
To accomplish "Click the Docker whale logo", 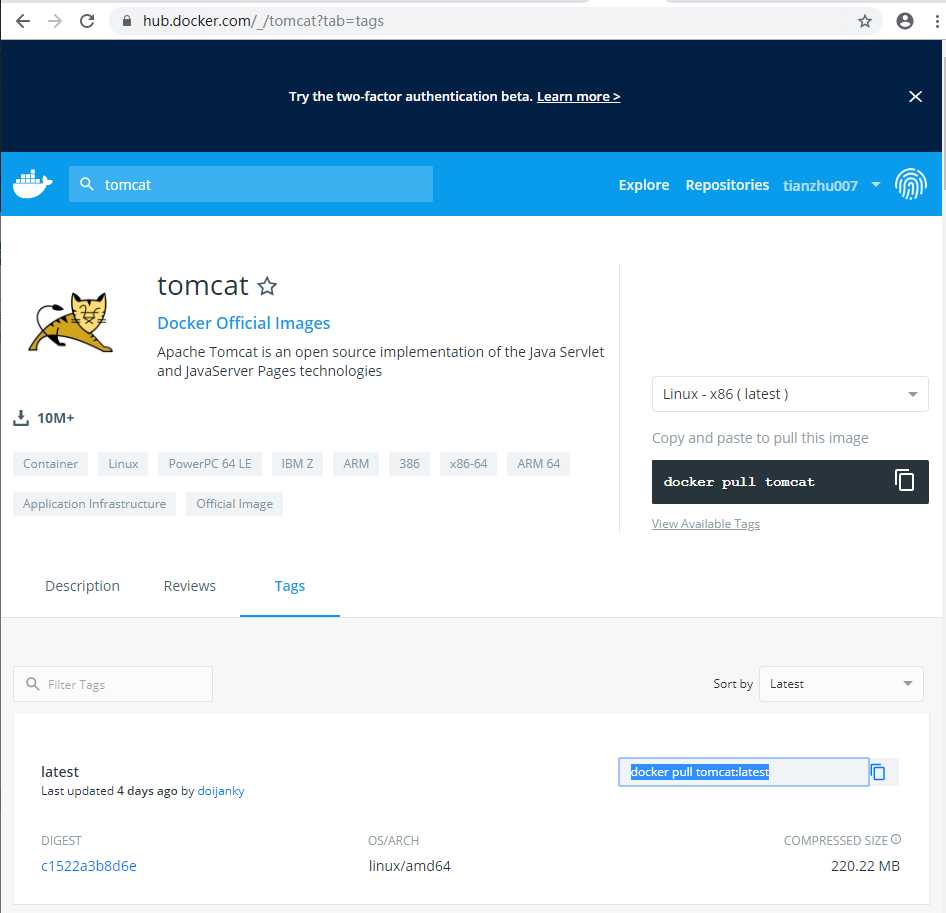I will pos(33,184).
